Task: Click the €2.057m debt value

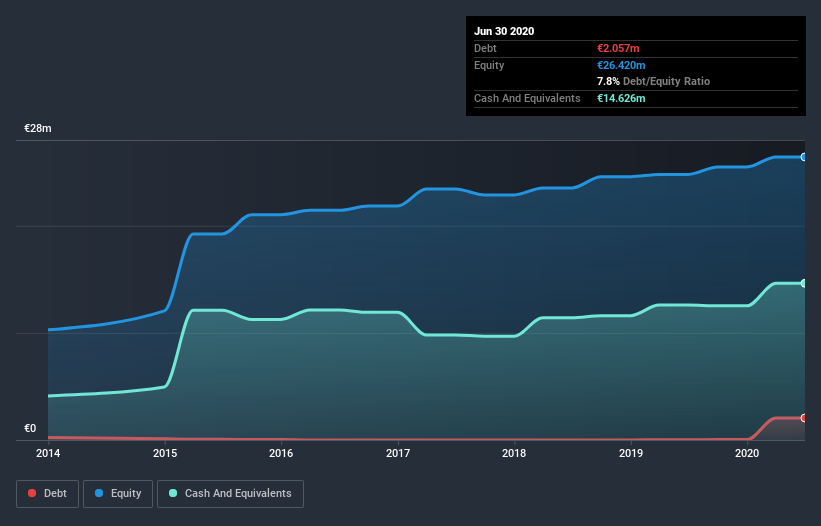Action: [x=618, y=48]
